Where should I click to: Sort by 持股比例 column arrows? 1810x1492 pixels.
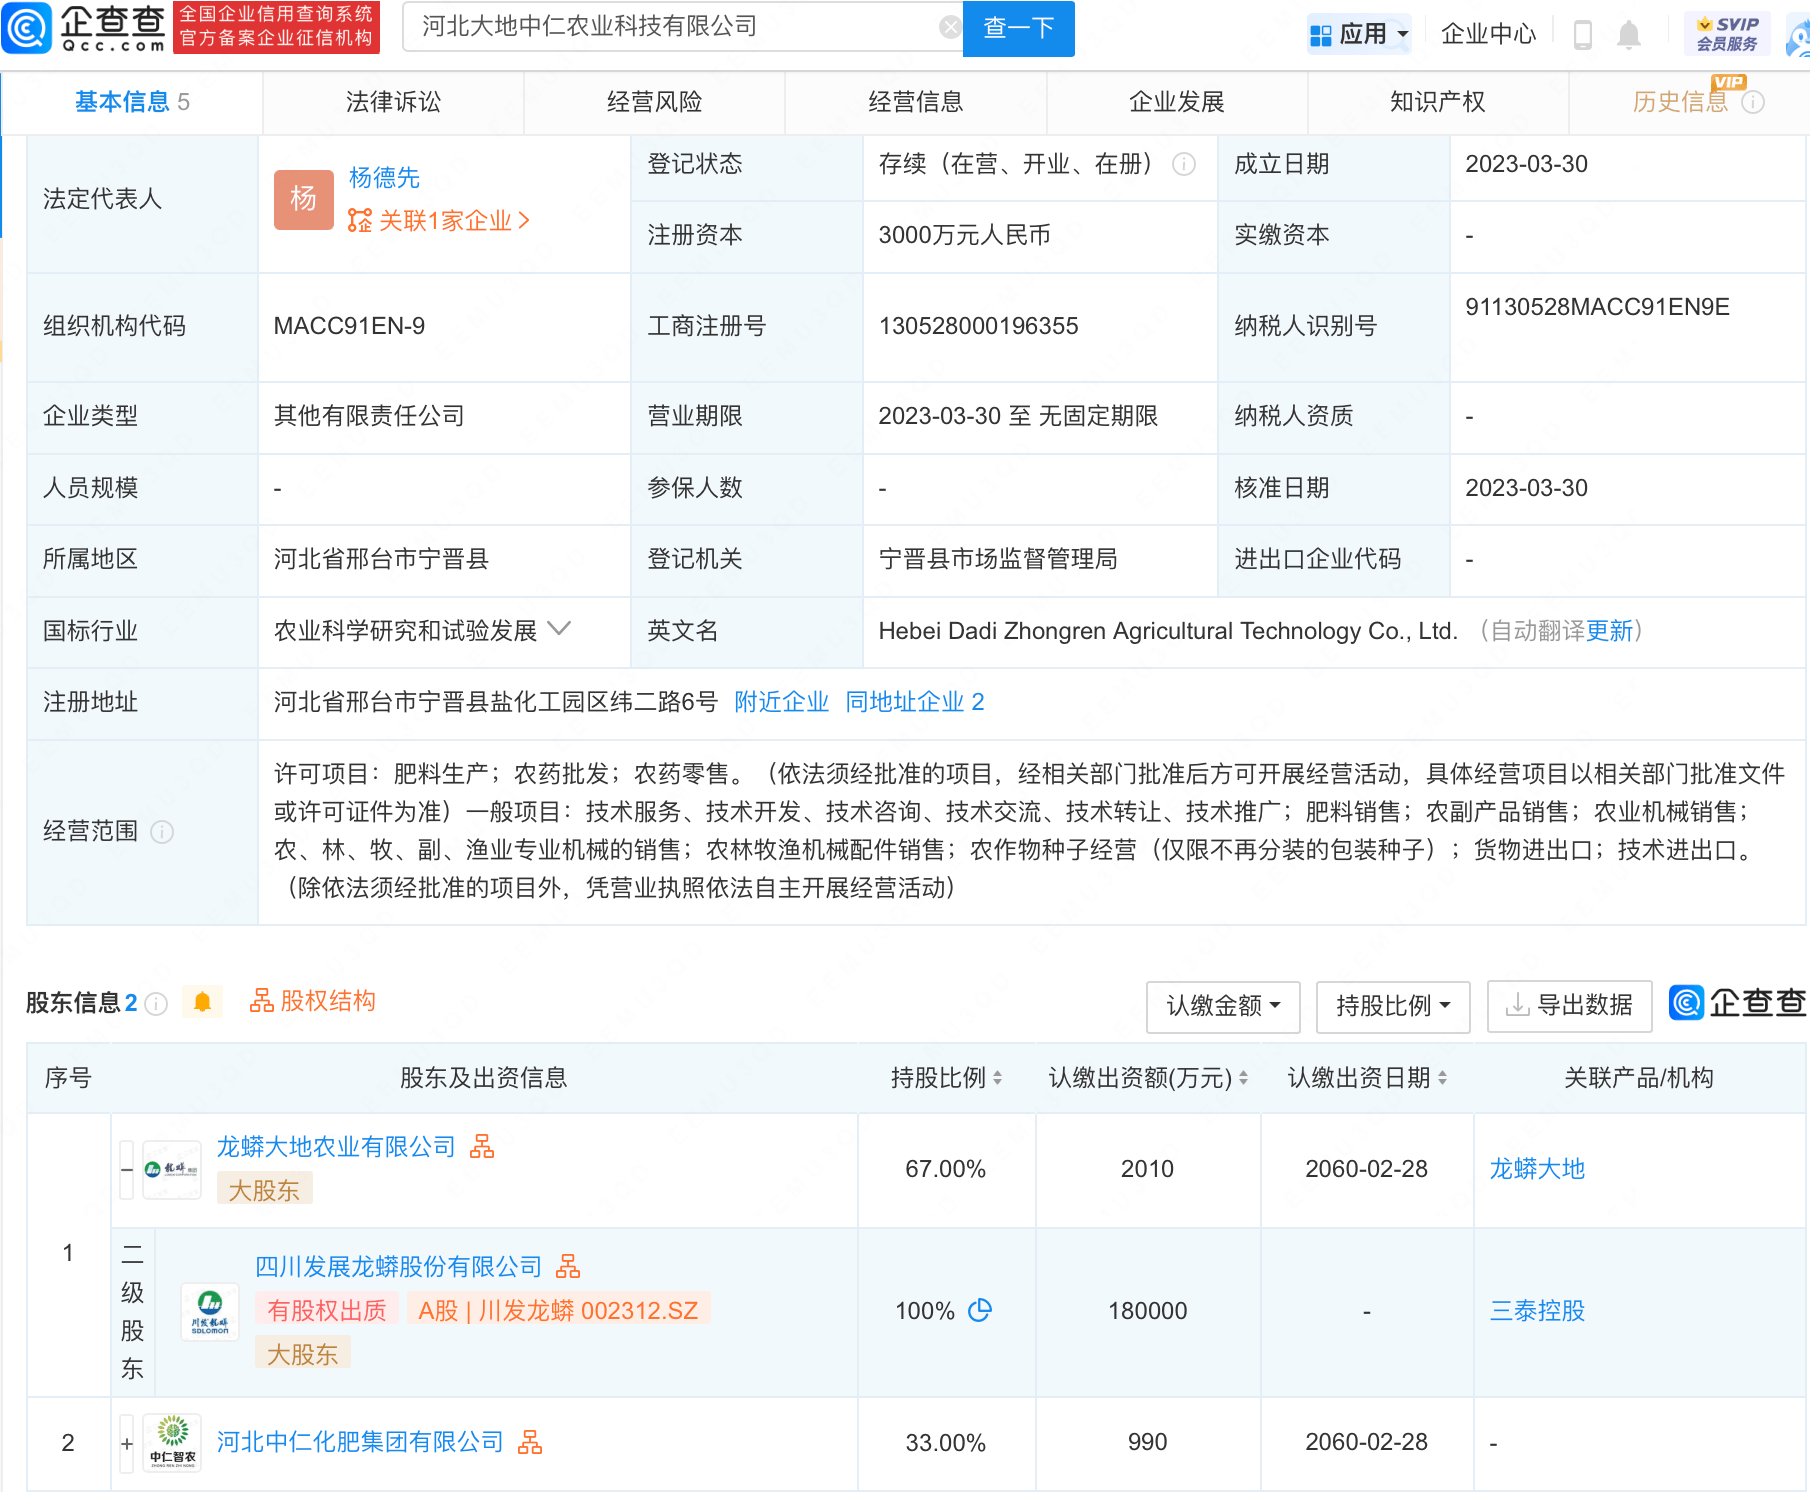[997, 1078]
